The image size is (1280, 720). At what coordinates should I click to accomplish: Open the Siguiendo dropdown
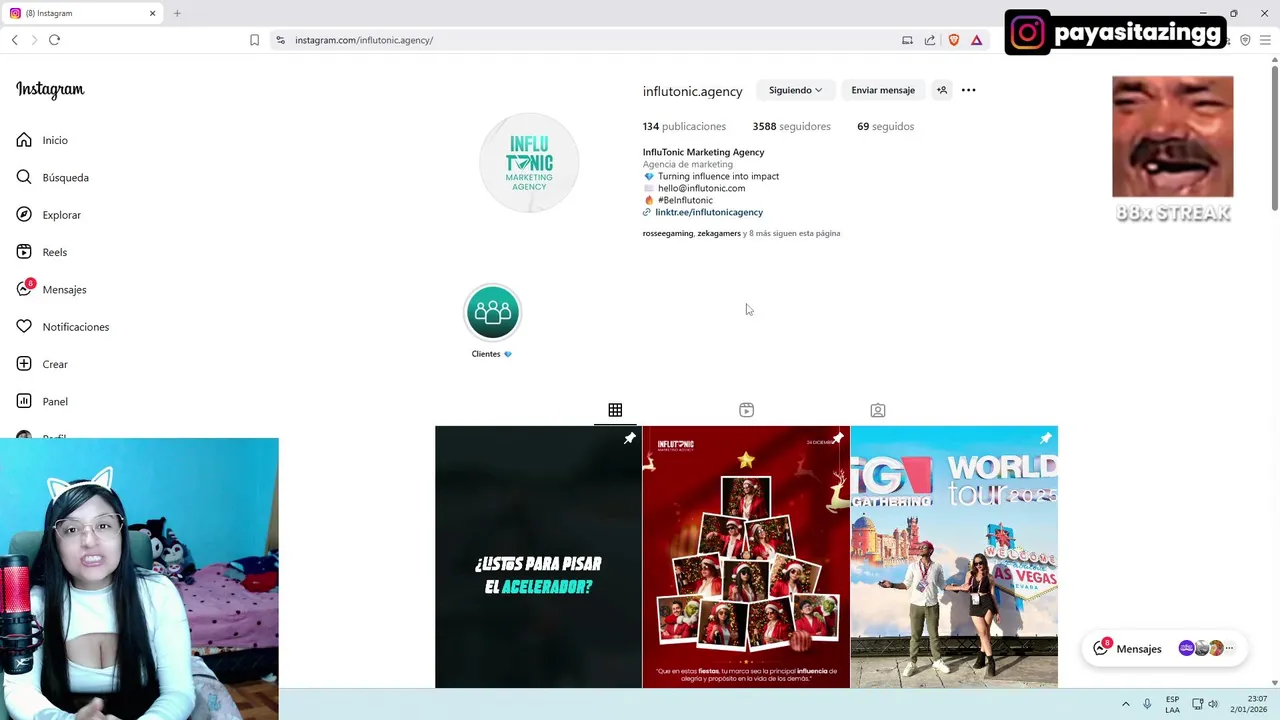point(795,90)
